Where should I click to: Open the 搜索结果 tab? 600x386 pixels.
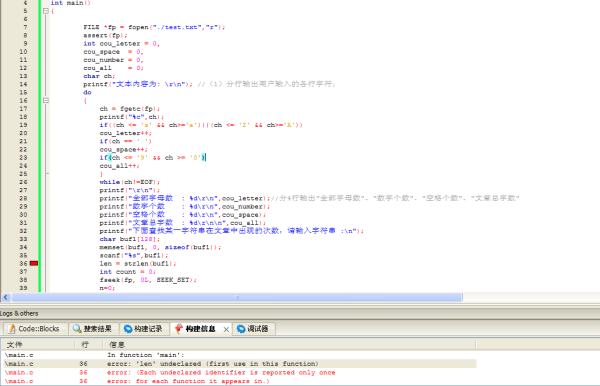93,329
